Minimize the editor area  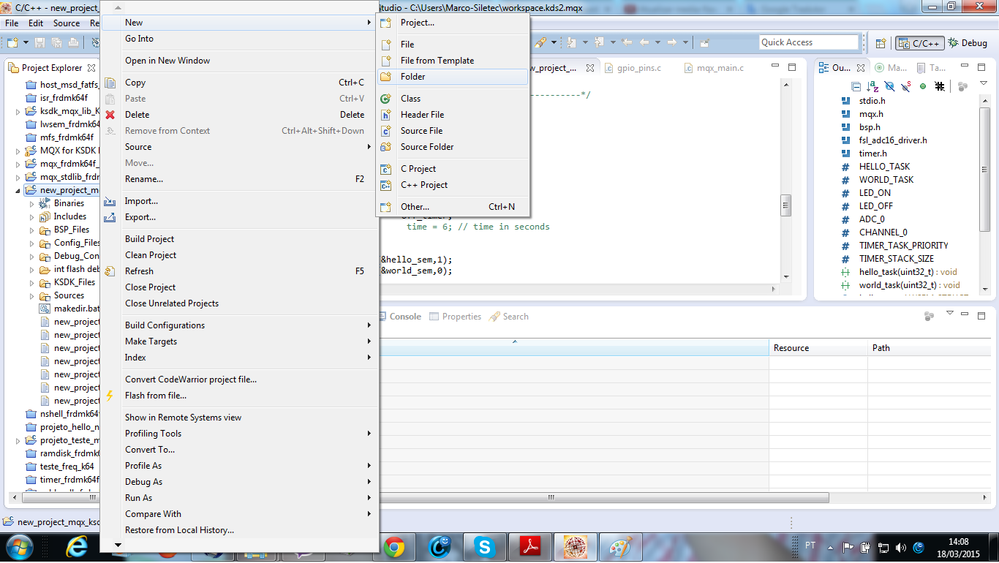(x=775, y=66)
